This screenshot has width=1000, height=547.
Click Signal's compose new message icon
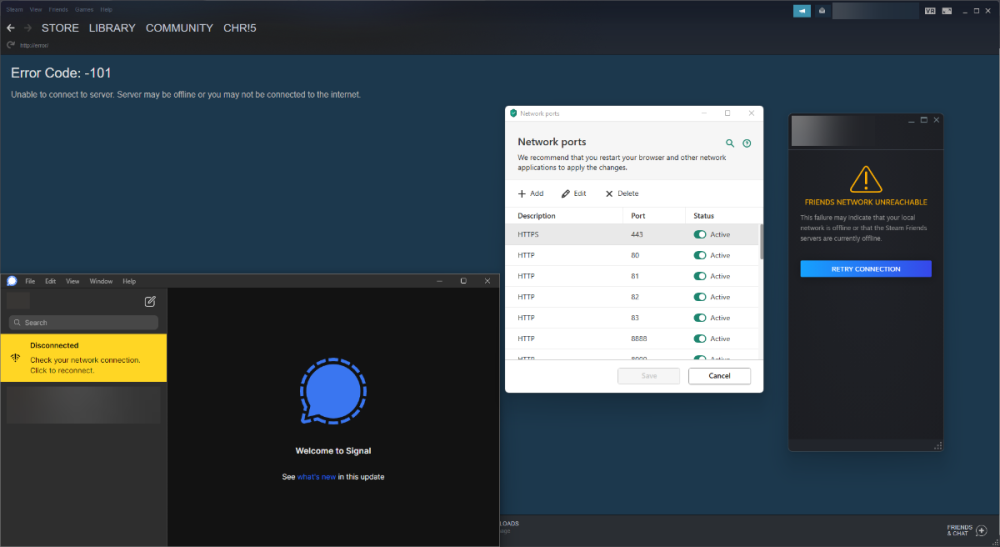tap(150, 301)
